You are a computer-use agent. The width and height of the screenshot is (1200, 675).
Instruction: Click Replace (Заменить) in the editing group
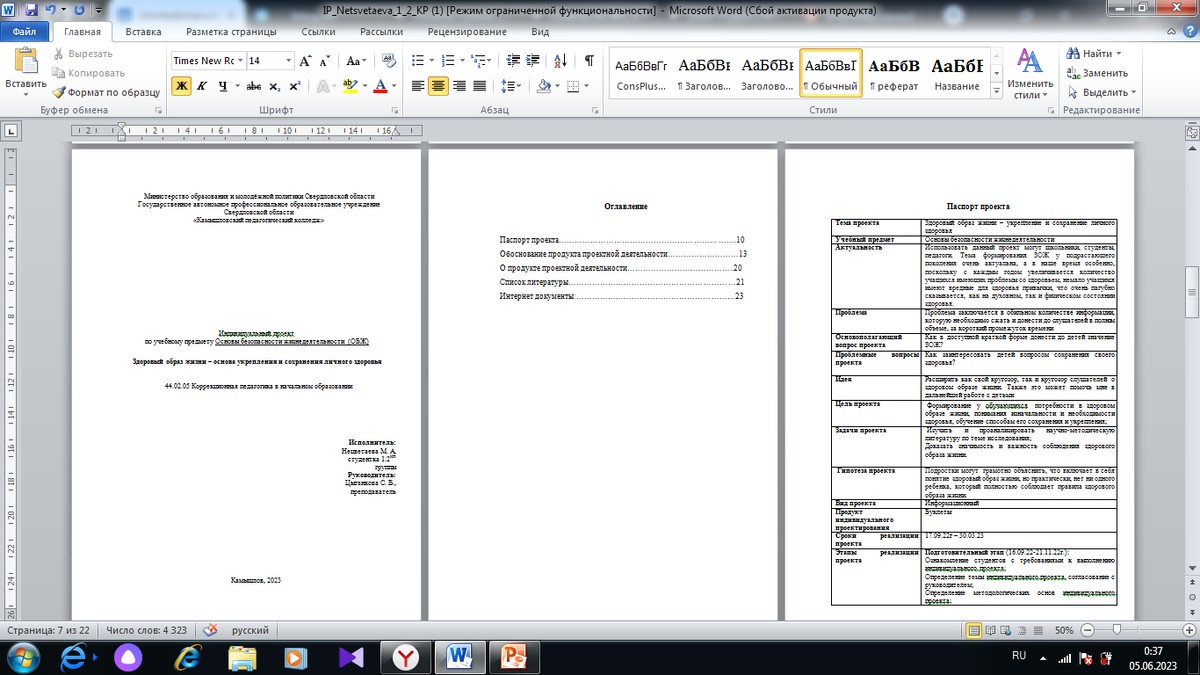coord(1097,73)
